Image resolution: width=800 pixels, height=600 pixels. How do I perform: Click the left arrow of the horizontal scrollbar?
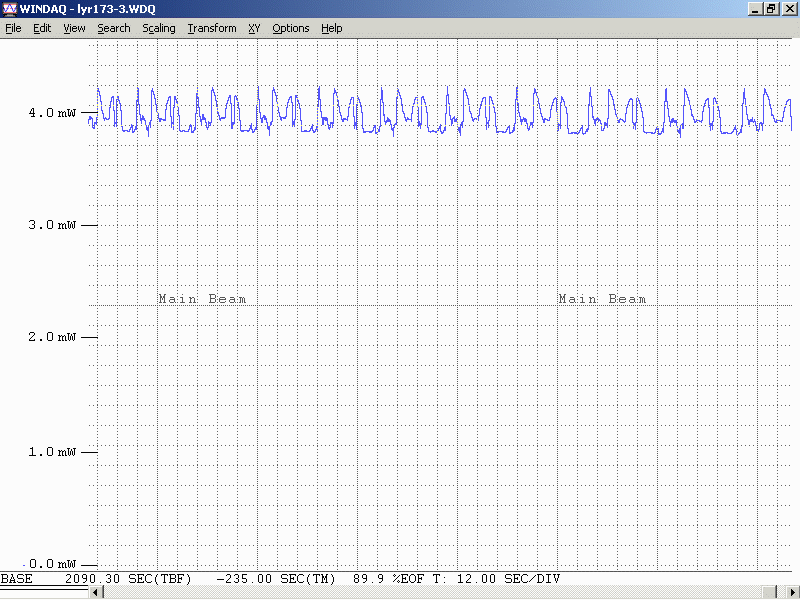96,593
